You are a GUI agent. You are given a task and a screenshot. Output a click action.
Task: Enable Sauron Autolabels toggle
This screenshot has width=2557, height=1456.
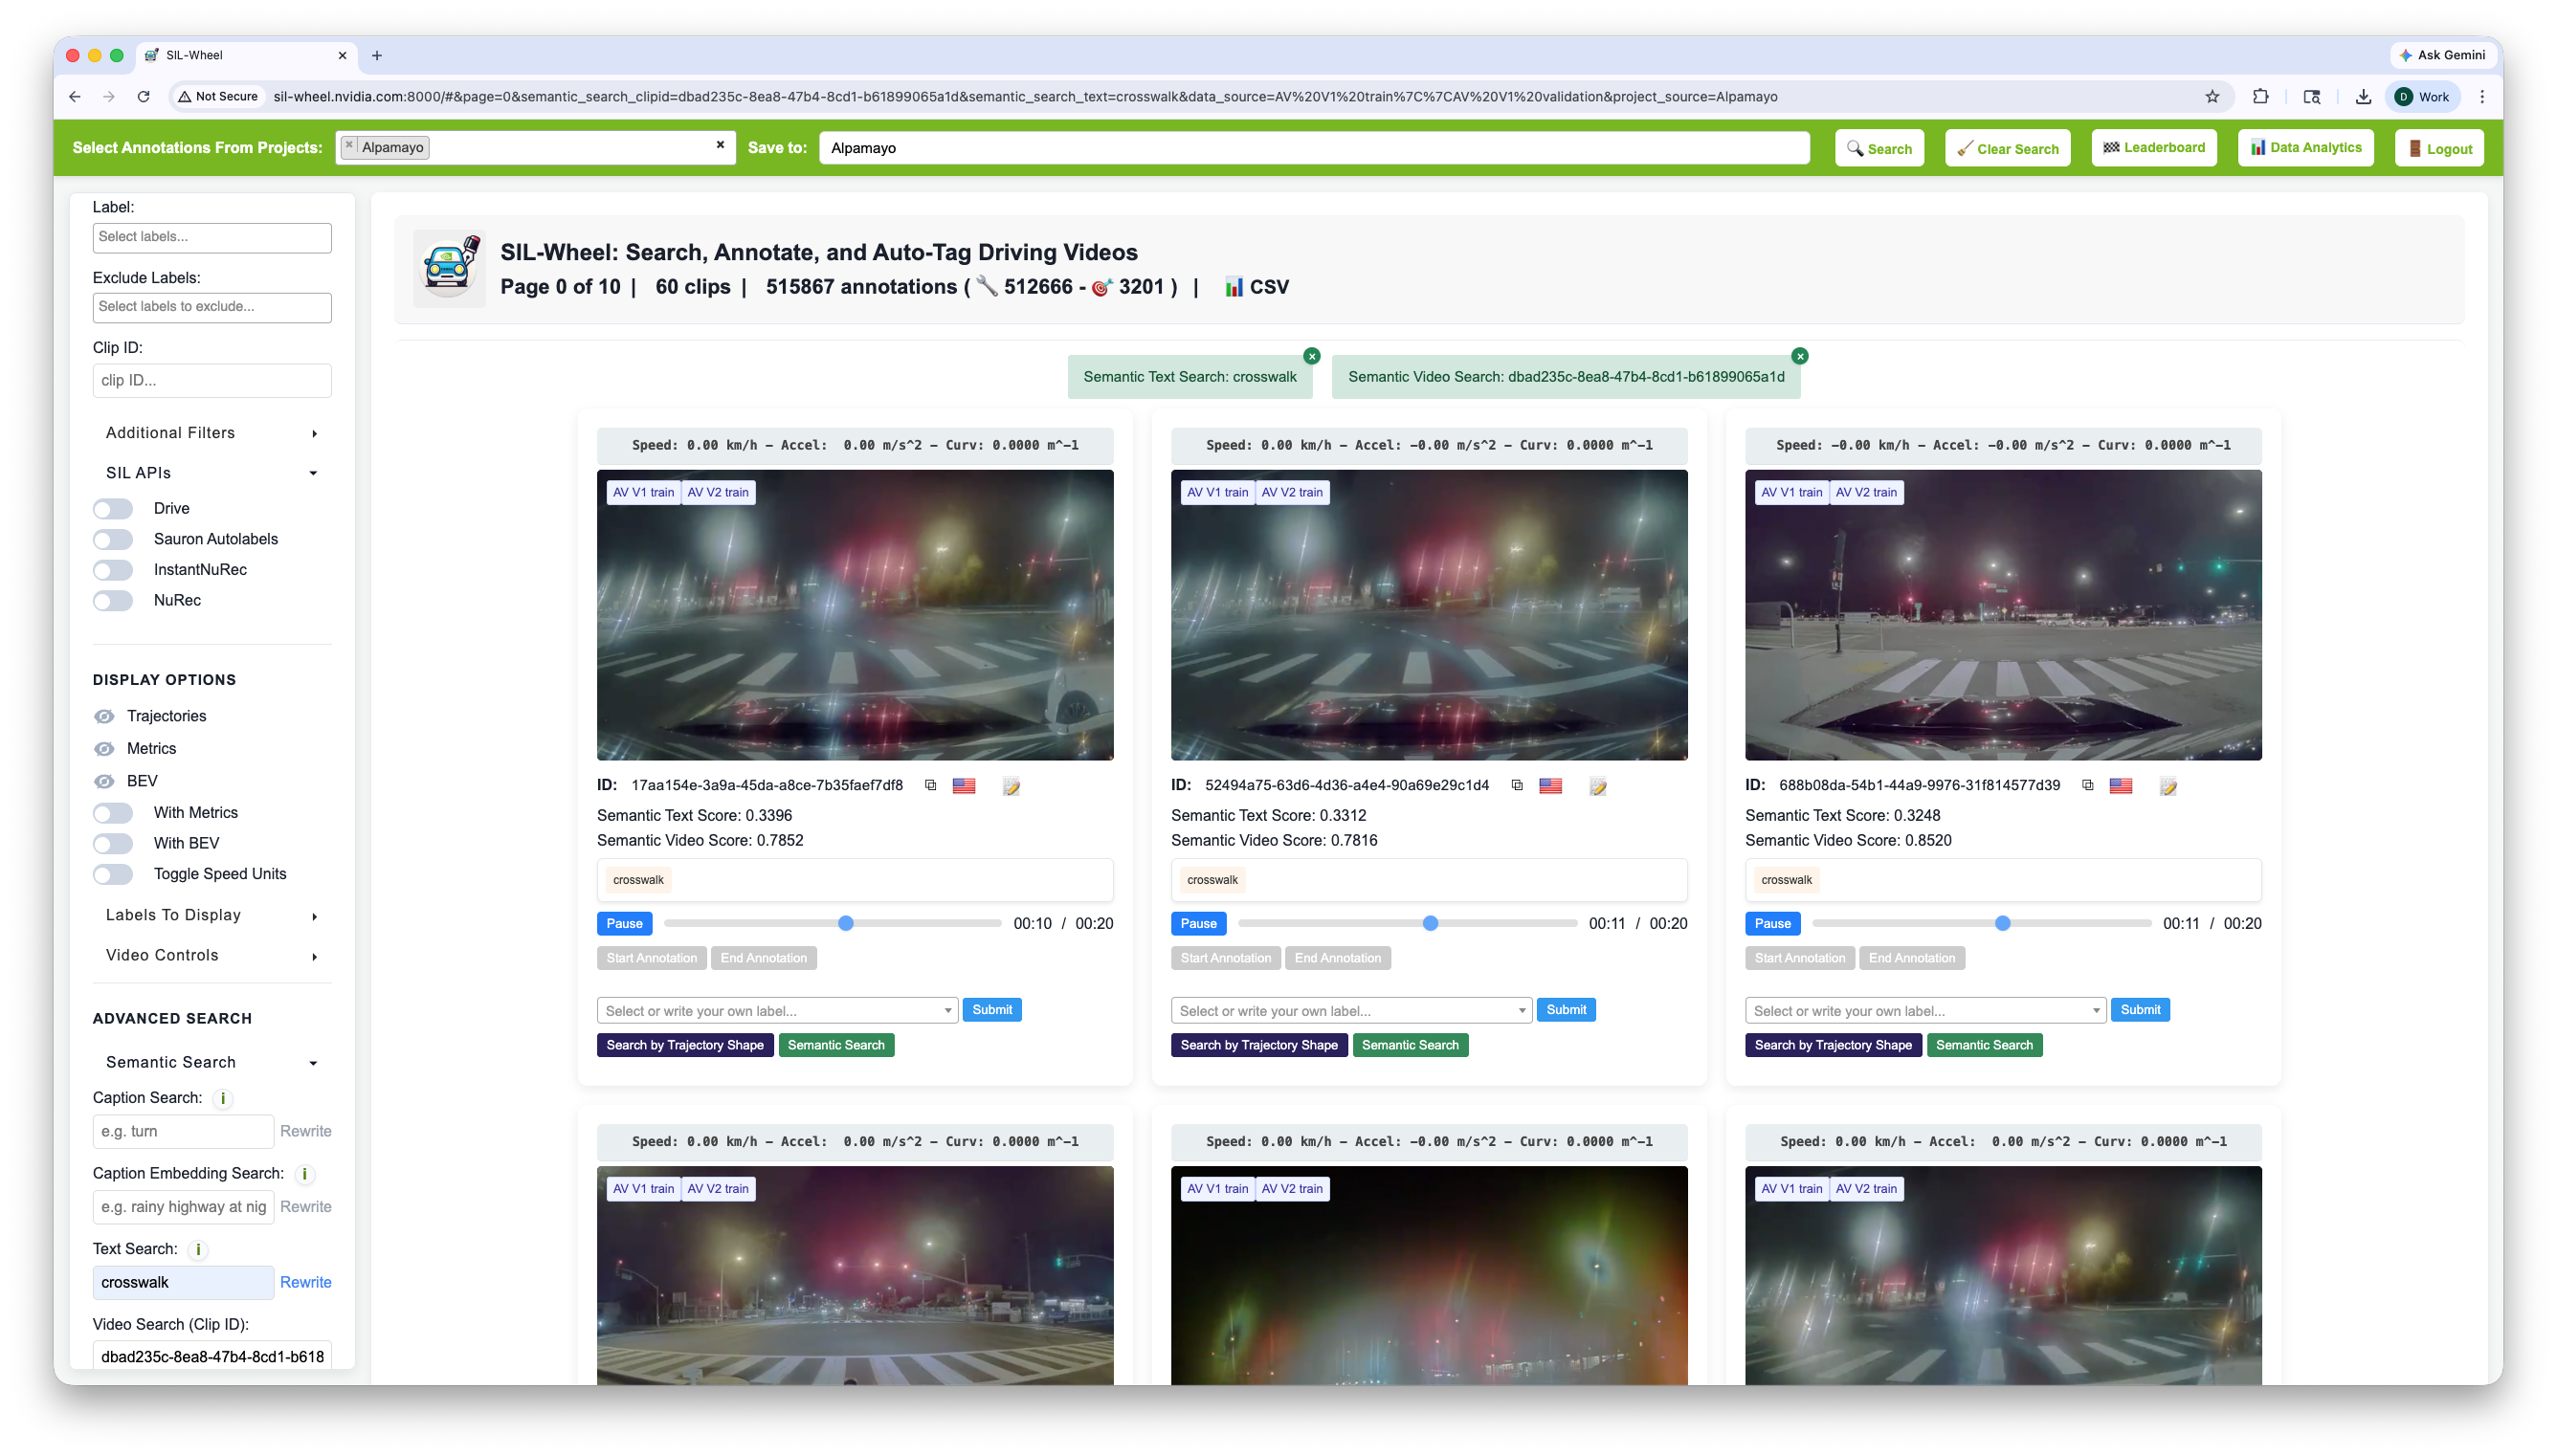coord(113,540)
